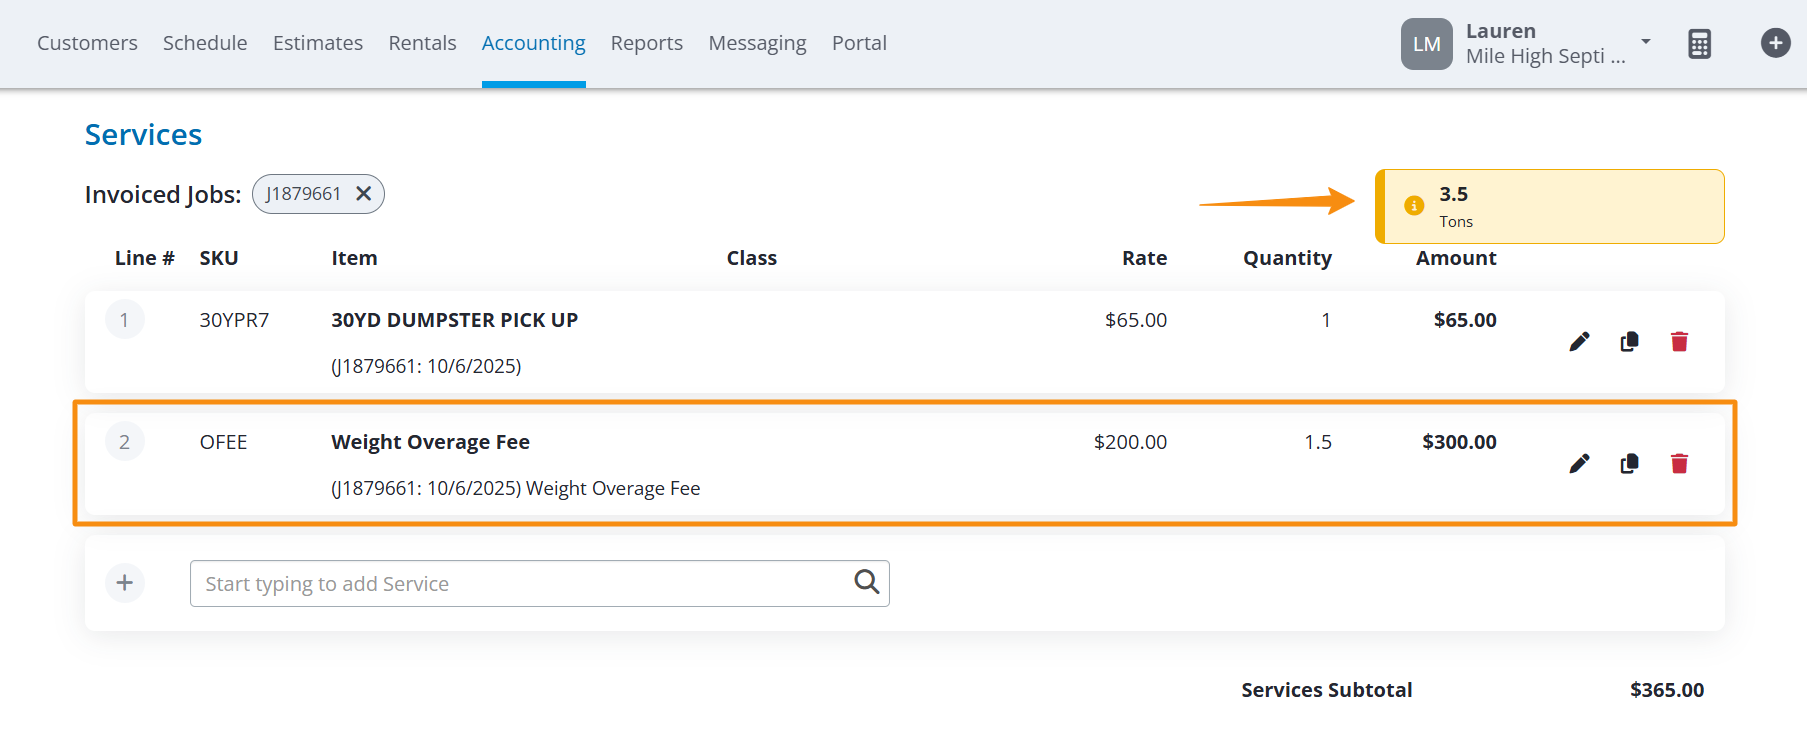Open the Messaging menu
The image size is (1807, 730).
[757, 43]
